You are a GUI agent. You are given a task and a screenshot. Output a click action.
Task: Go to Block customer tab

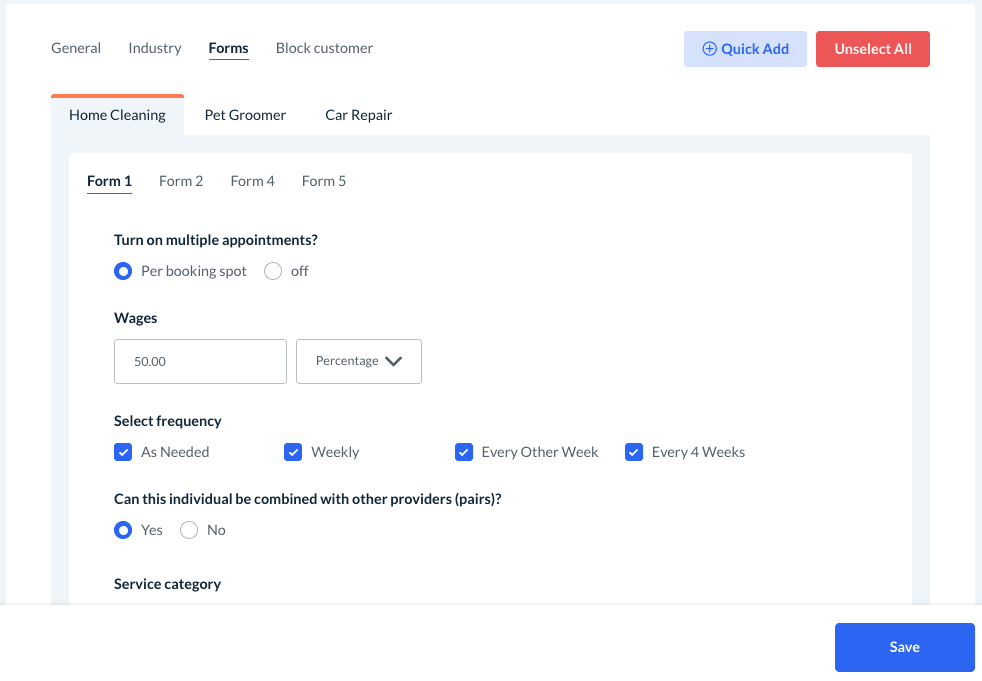(x=324, y=48)
